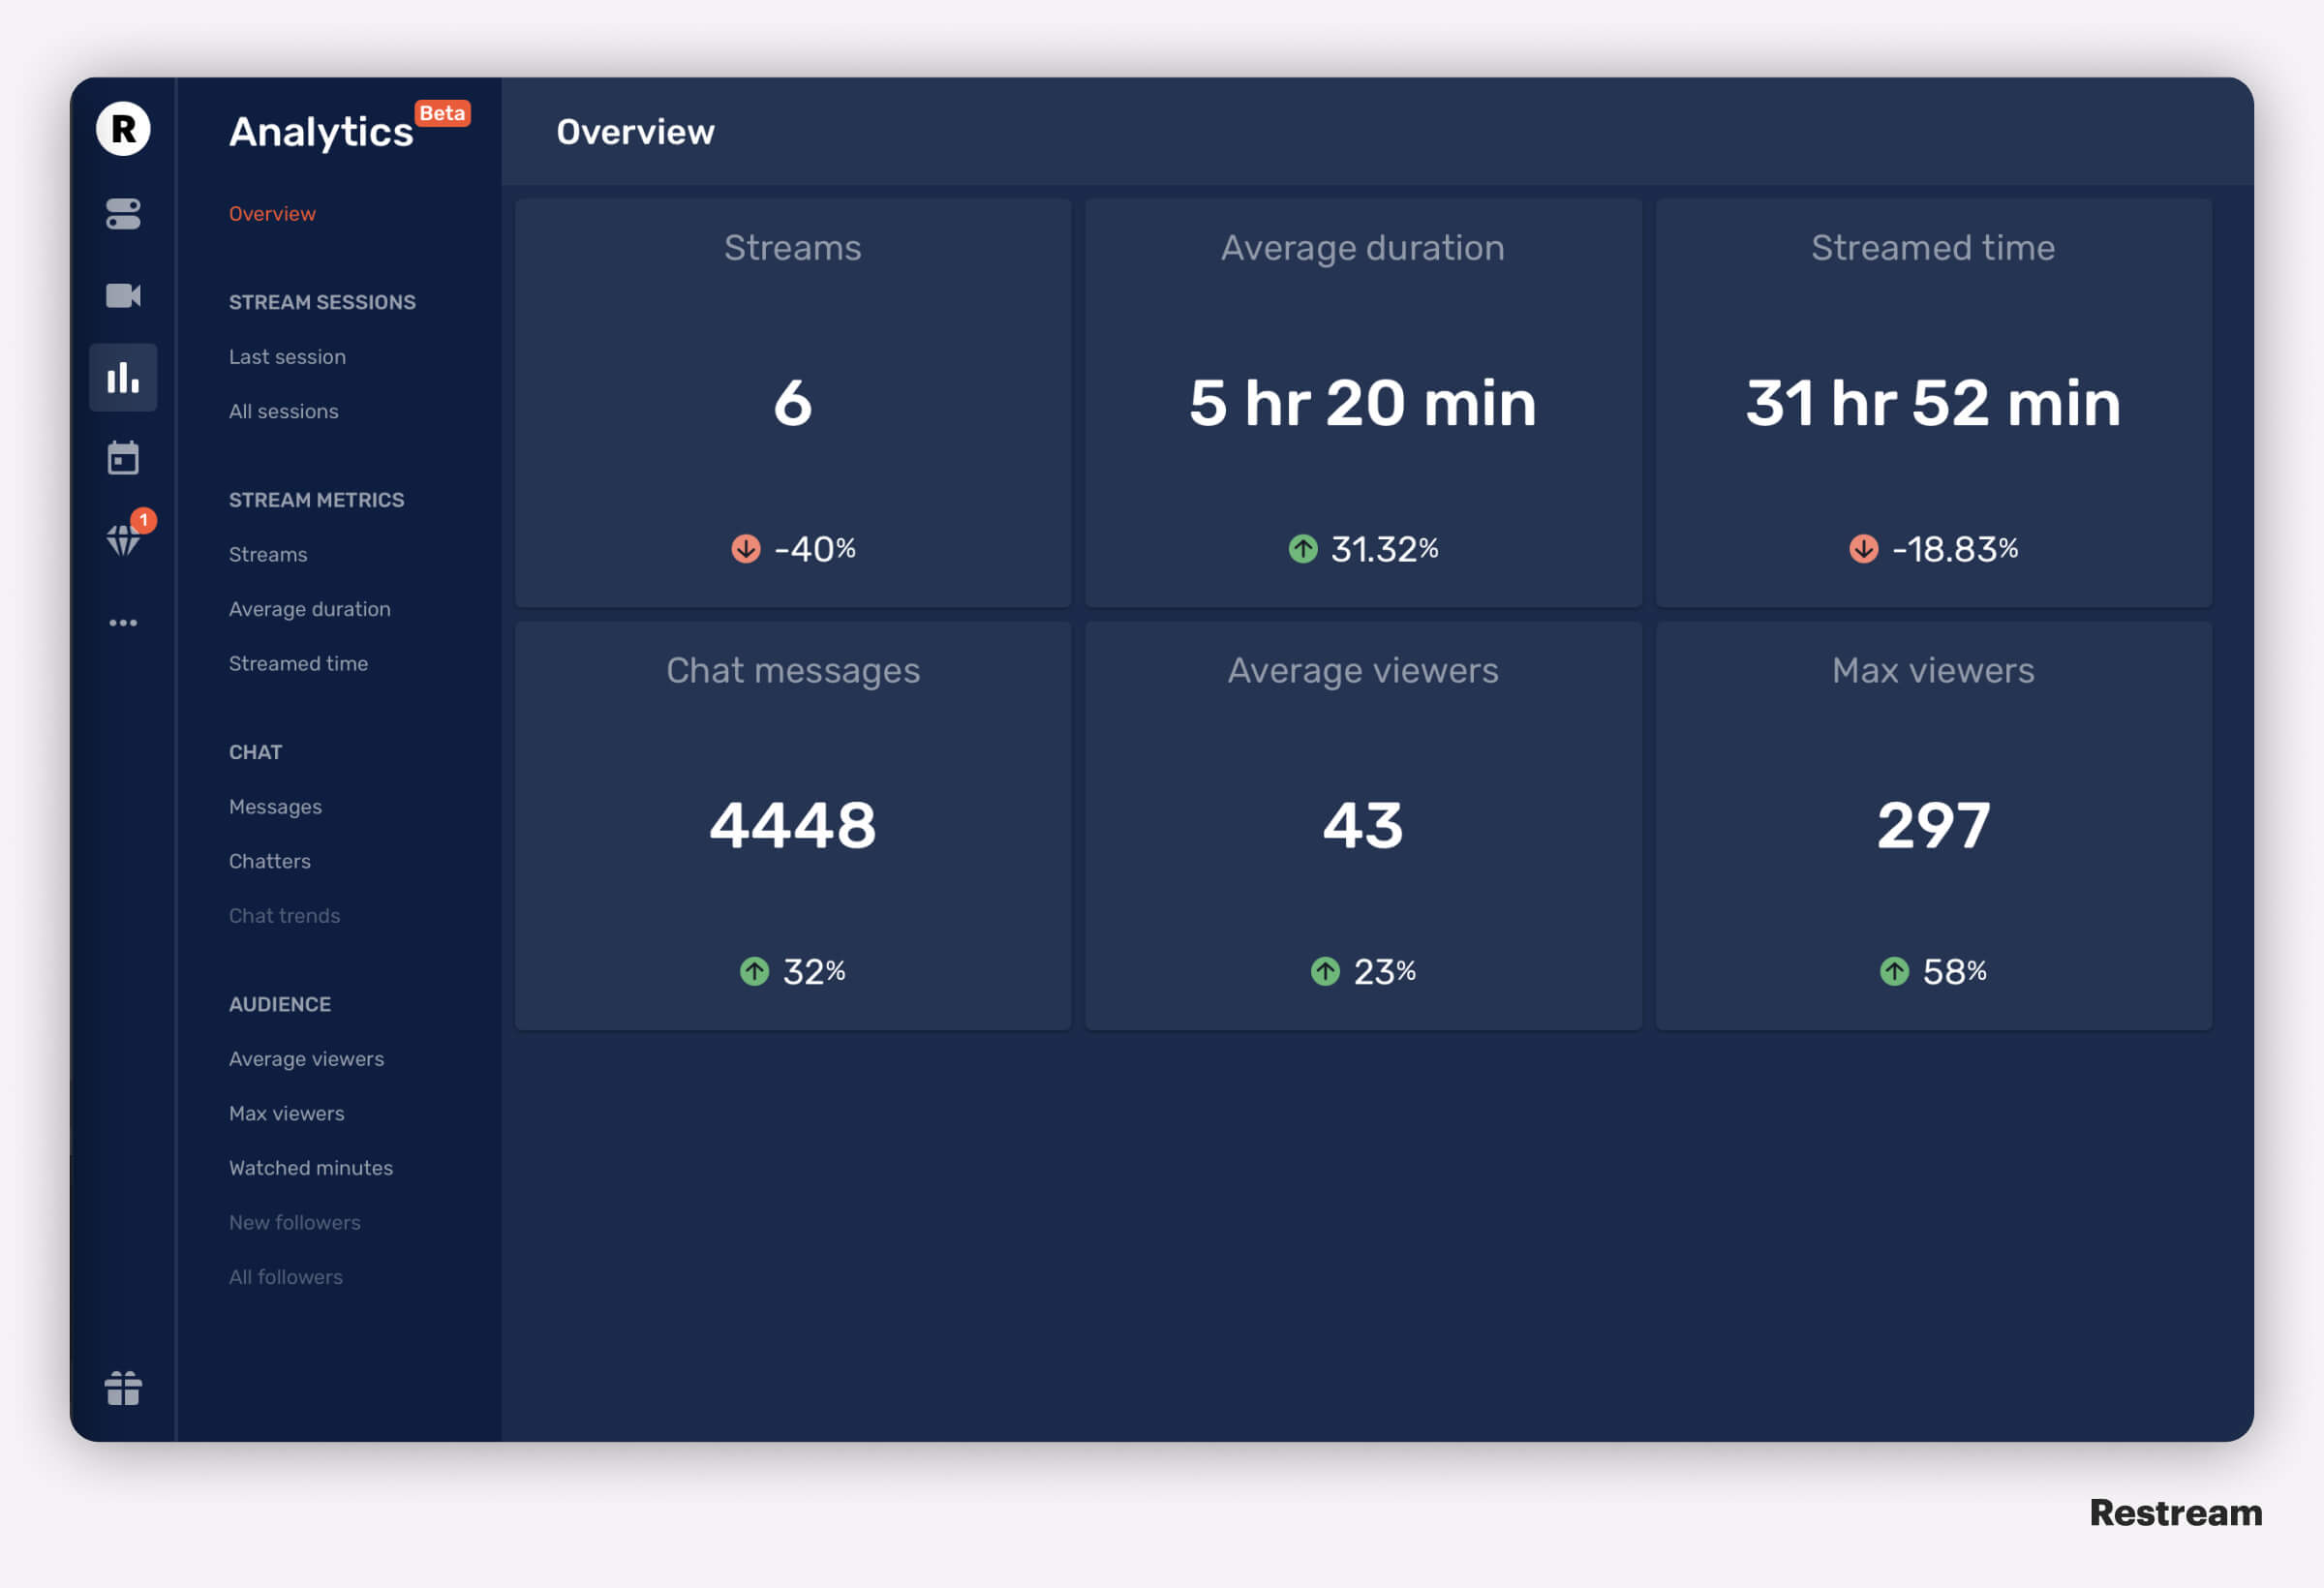Click the gift/rewards icon at bottom sidebar
Screen dimensions: 2324x1588
[x=122, y=1385]
